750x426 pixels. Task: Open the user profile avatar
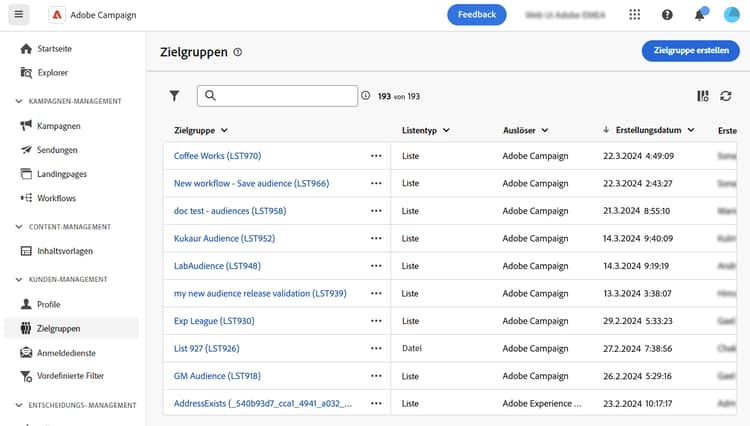(731, 15)
